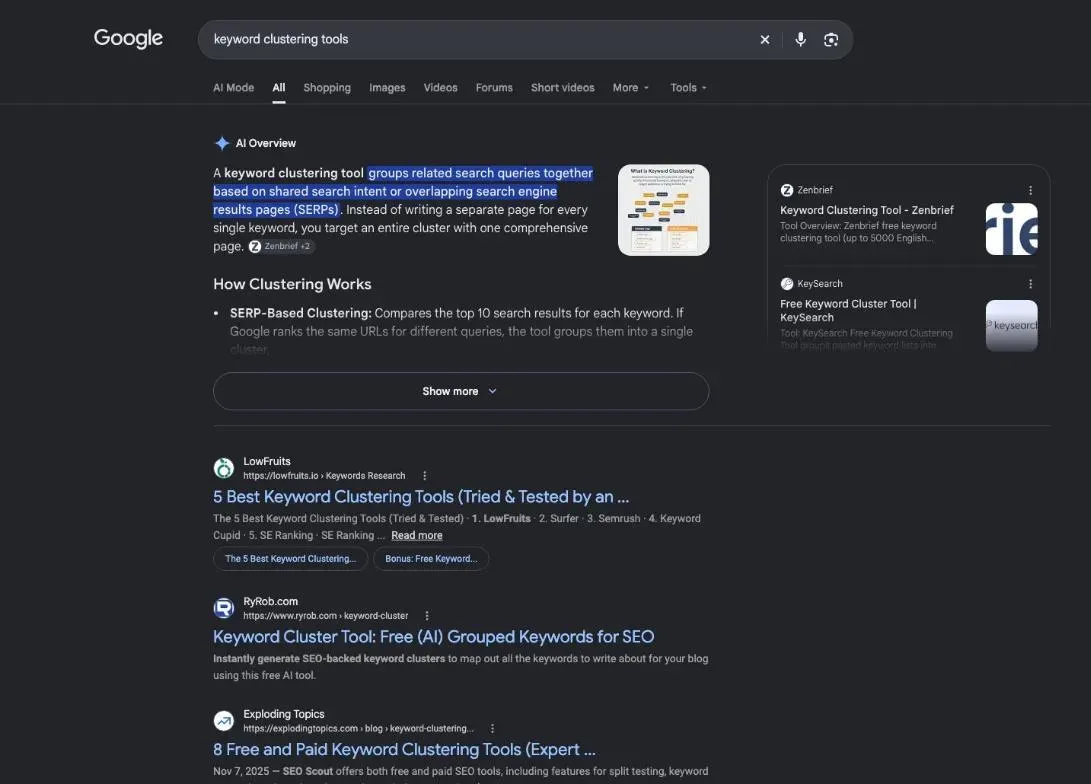Select the All results tab
The height and width of the screenshot is (784, 1091).
tap(279, 88)
